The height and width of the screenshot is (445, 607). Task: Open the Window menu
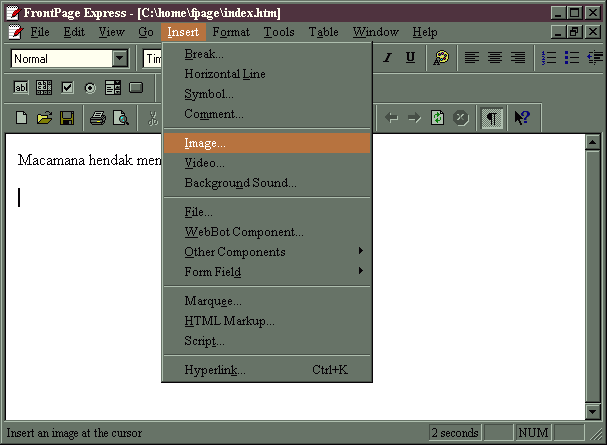coord(376,32)
